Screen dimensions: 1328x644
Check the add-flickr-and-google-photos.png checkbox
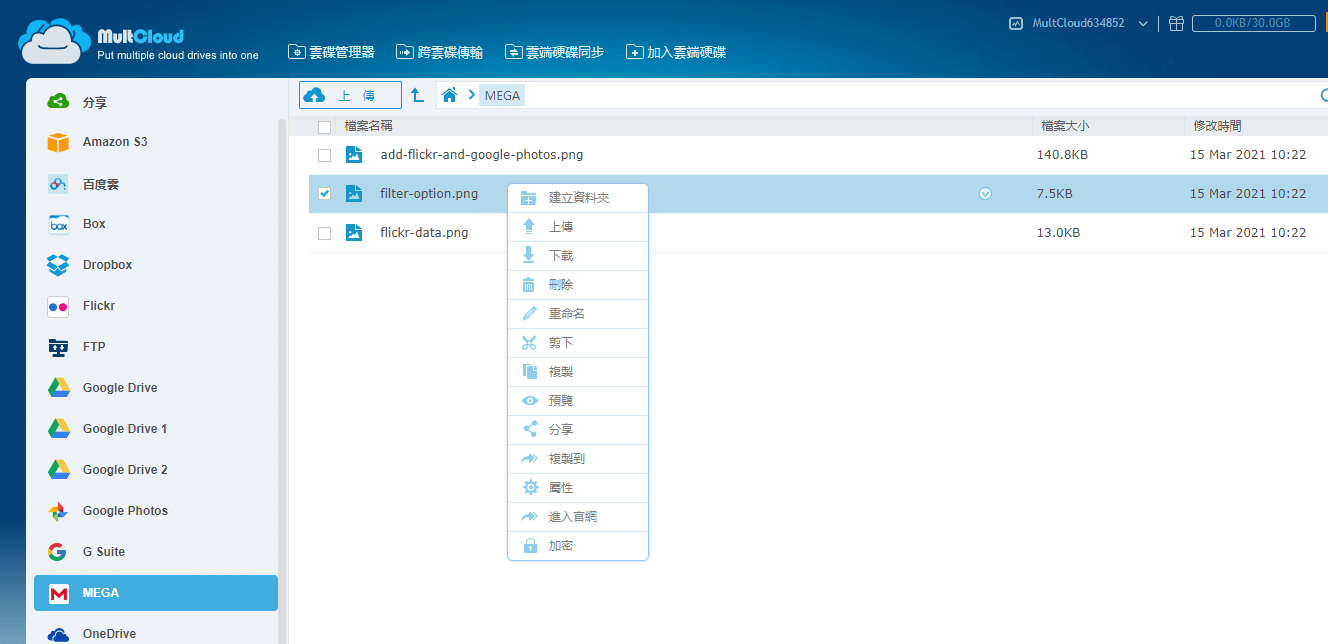click(x=324, y=155)
